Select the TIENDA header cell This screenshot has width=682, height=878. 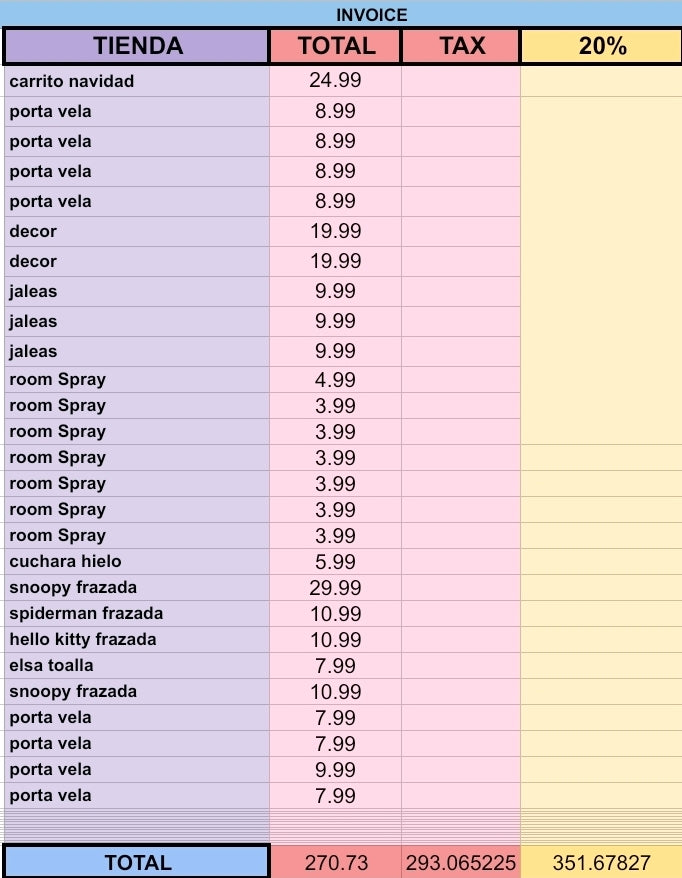tap(137, 46)
